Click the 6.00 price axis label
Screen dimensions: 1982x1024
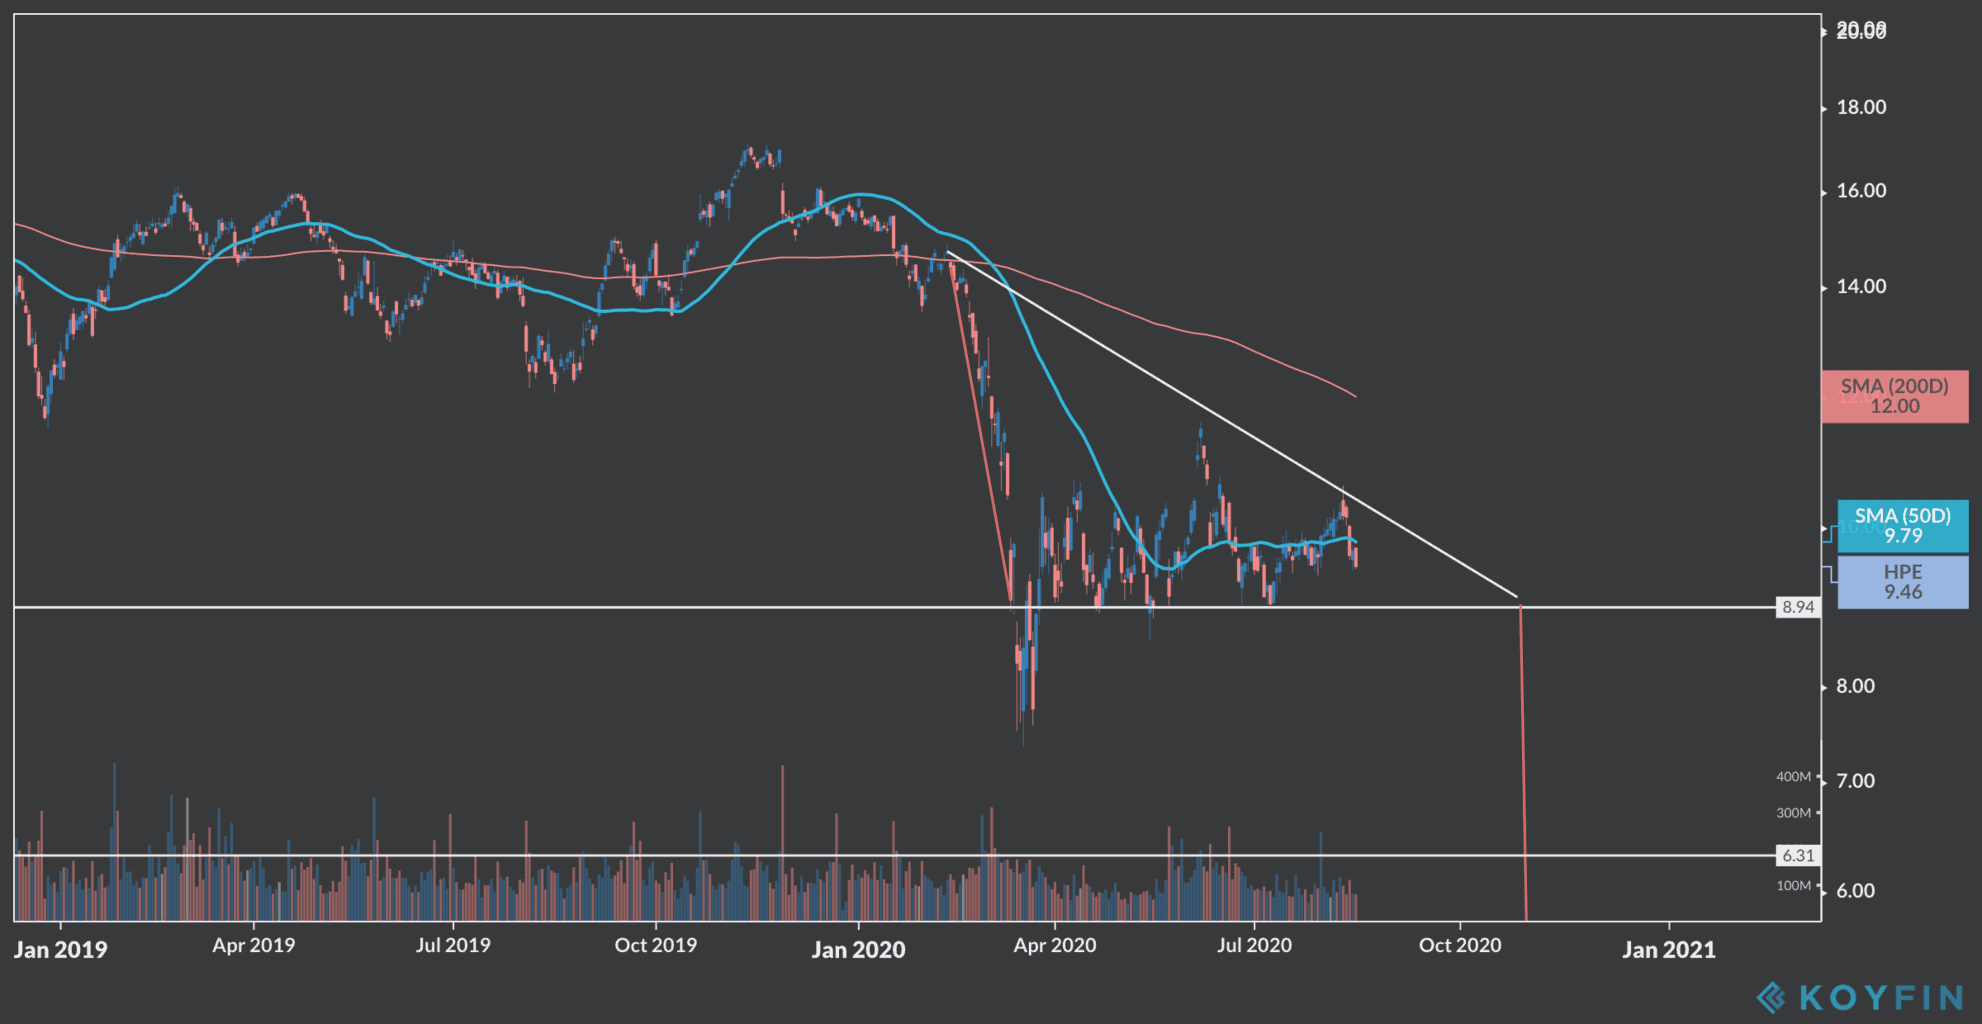click(1855, 891)
